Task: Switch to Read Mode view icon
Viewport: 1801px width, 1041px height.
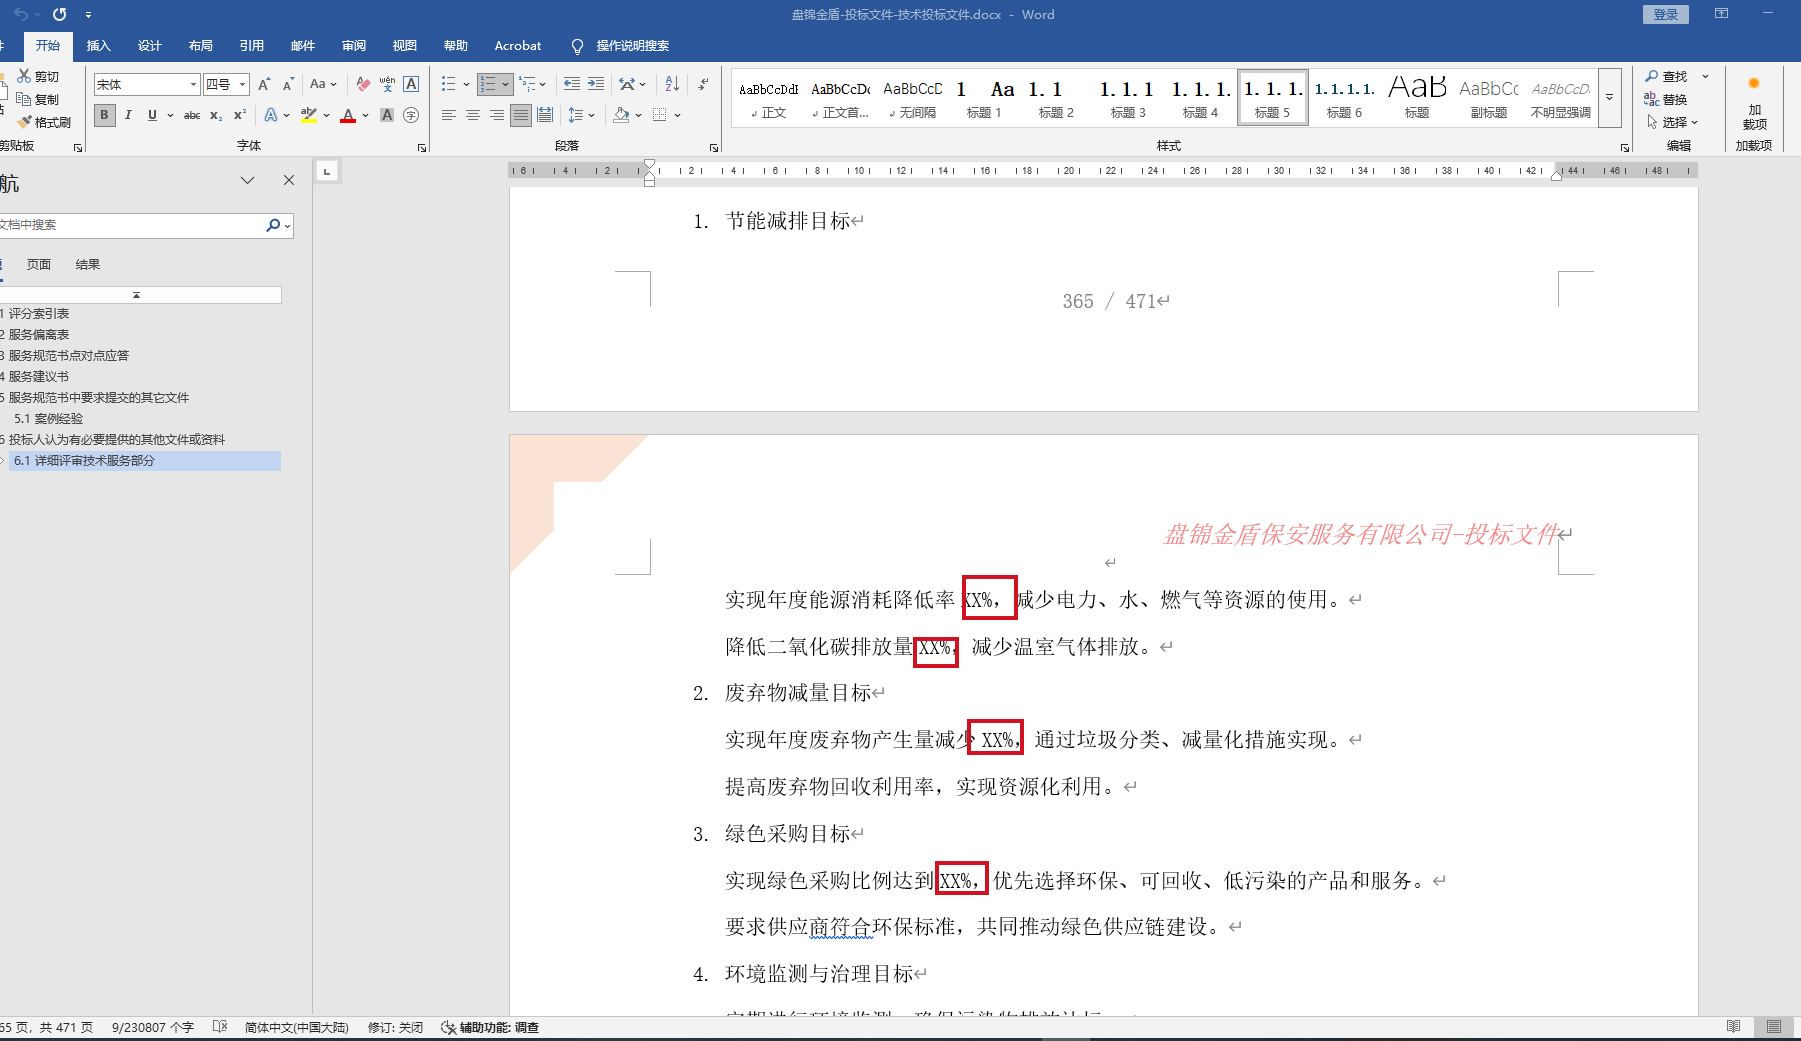Action: click(1733, 1027)
